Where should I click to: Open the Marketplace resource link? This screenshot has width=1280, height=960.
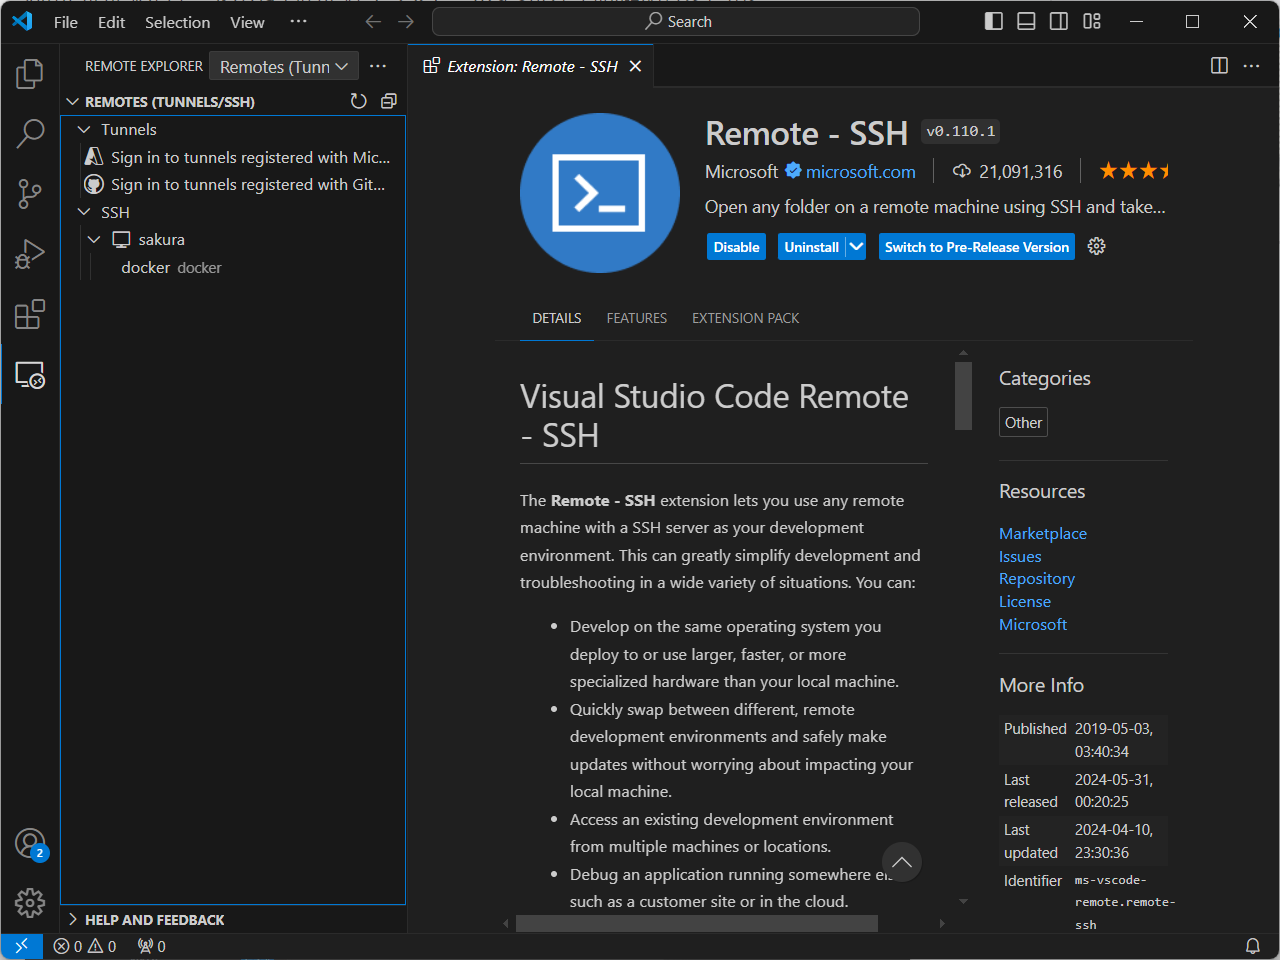click(x=1043, y=534)
